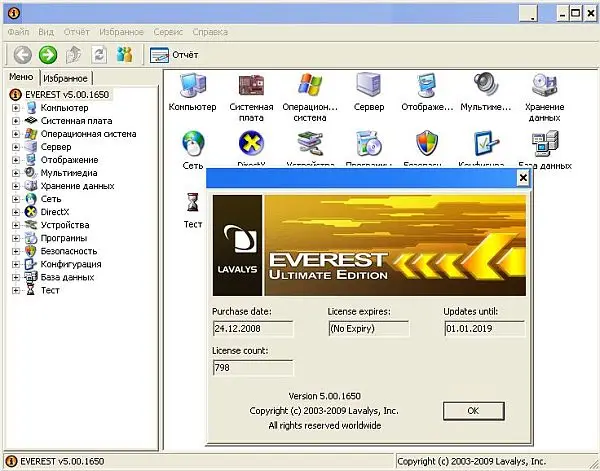The height and width of the screenshot is (471, 600).
Task: Expand the Операционная система tree node
Action: click(16, 134)
